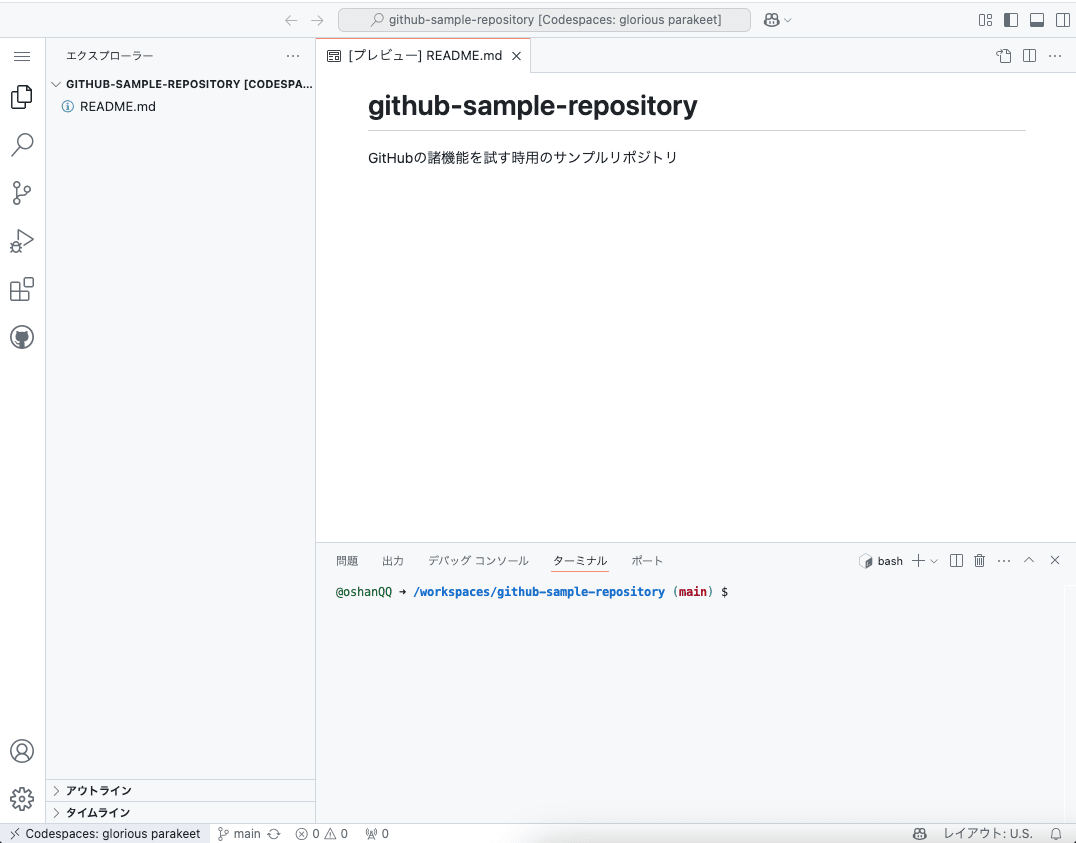Open terminal panel more actions

(x=1004, y=561)
